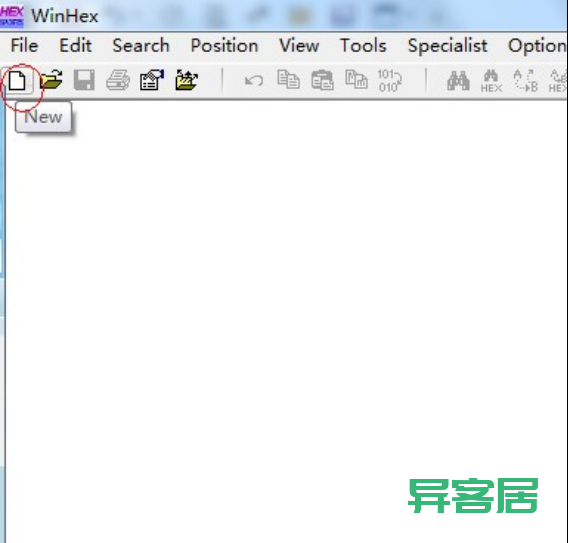Open the Search menu

click(x=141, y=46)
